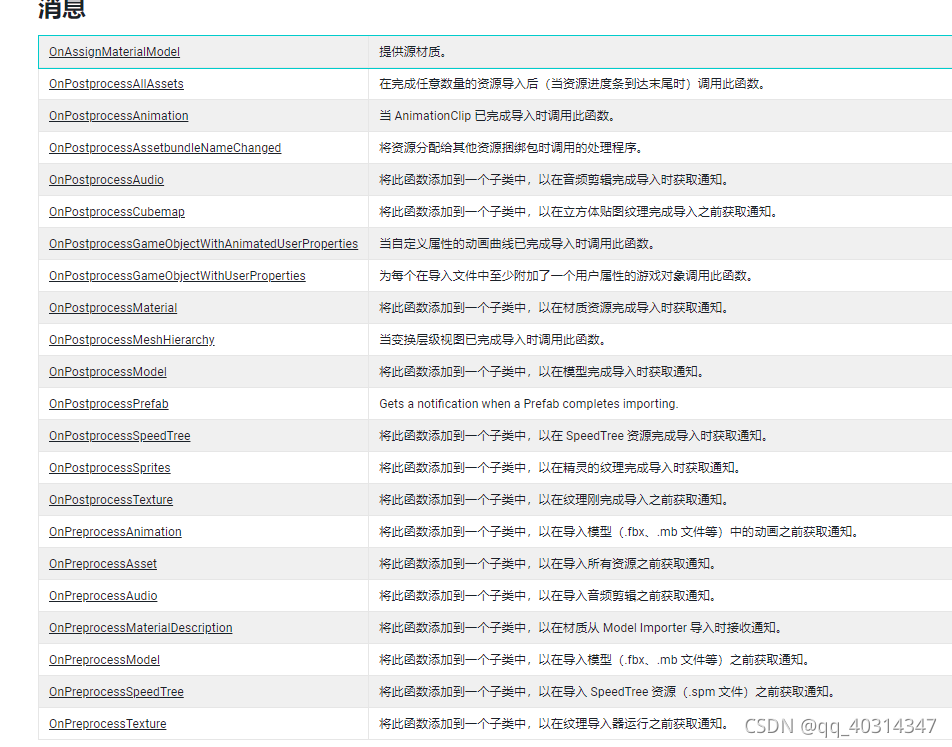Open the OnPostprocessGameObjectWithAnimatedUserProperties link
Image resolution: width=952 pixels, height=747 pixels.
point(203,244)
